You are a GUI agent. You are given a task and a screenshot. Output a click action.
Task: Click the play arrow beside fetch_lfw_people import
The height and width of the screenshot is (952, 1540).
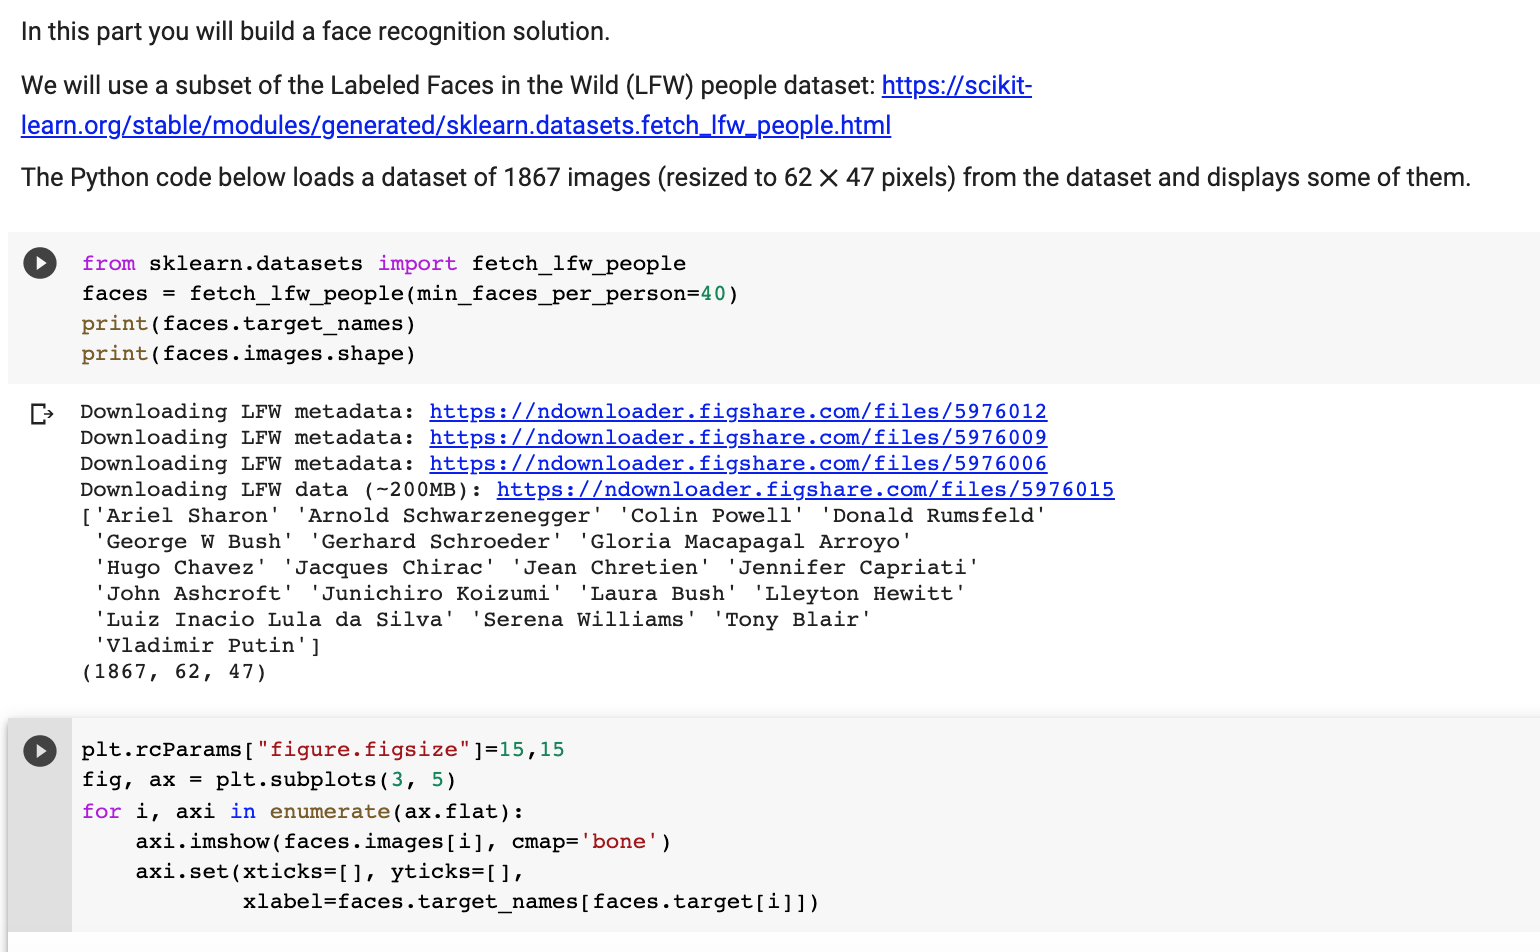pos(40,263)
